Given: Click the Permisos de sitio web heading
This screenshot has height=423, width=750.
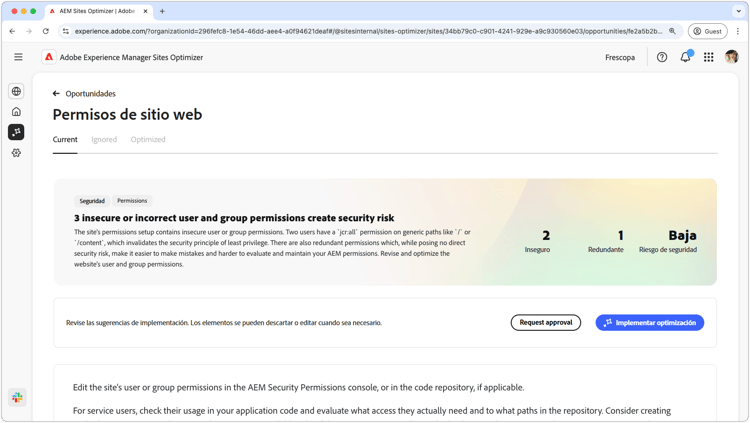Looking at the screenshot, I should 127,114.
